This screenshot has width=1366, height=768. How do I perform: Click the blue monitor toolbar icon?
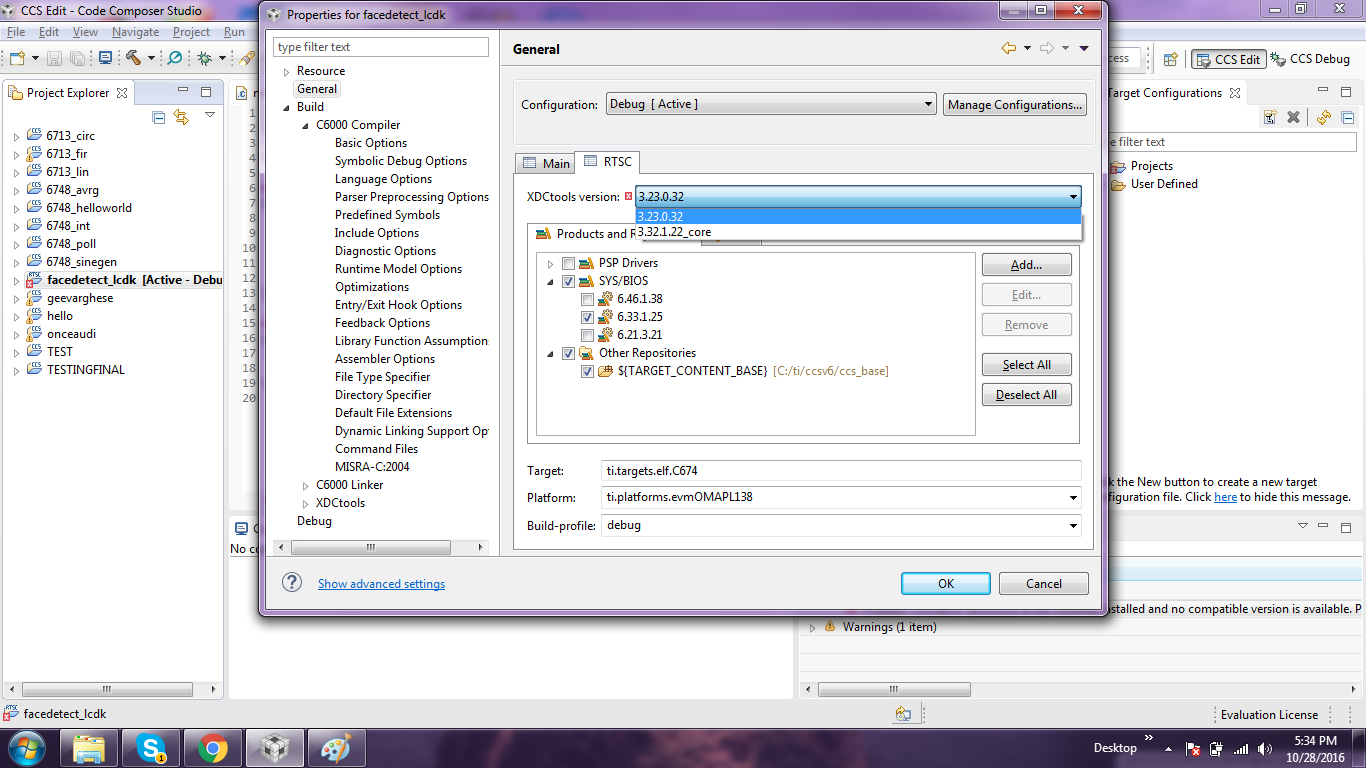[105, 59]
